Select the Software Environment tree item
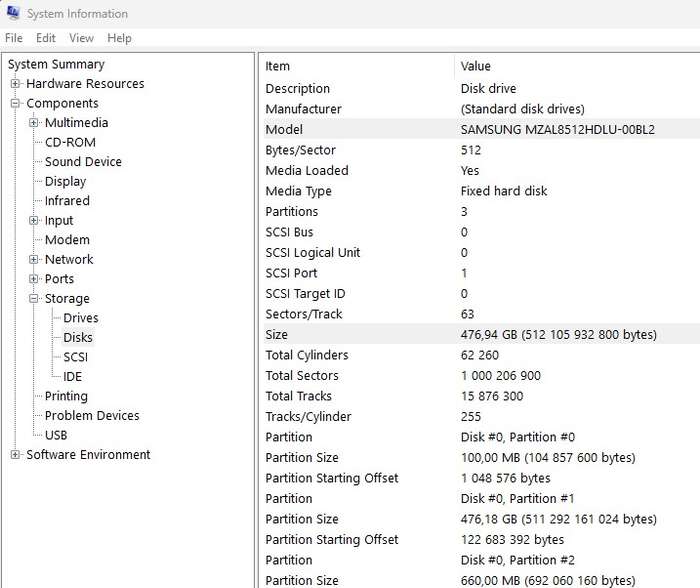The image size is (700, 588). 88,455
